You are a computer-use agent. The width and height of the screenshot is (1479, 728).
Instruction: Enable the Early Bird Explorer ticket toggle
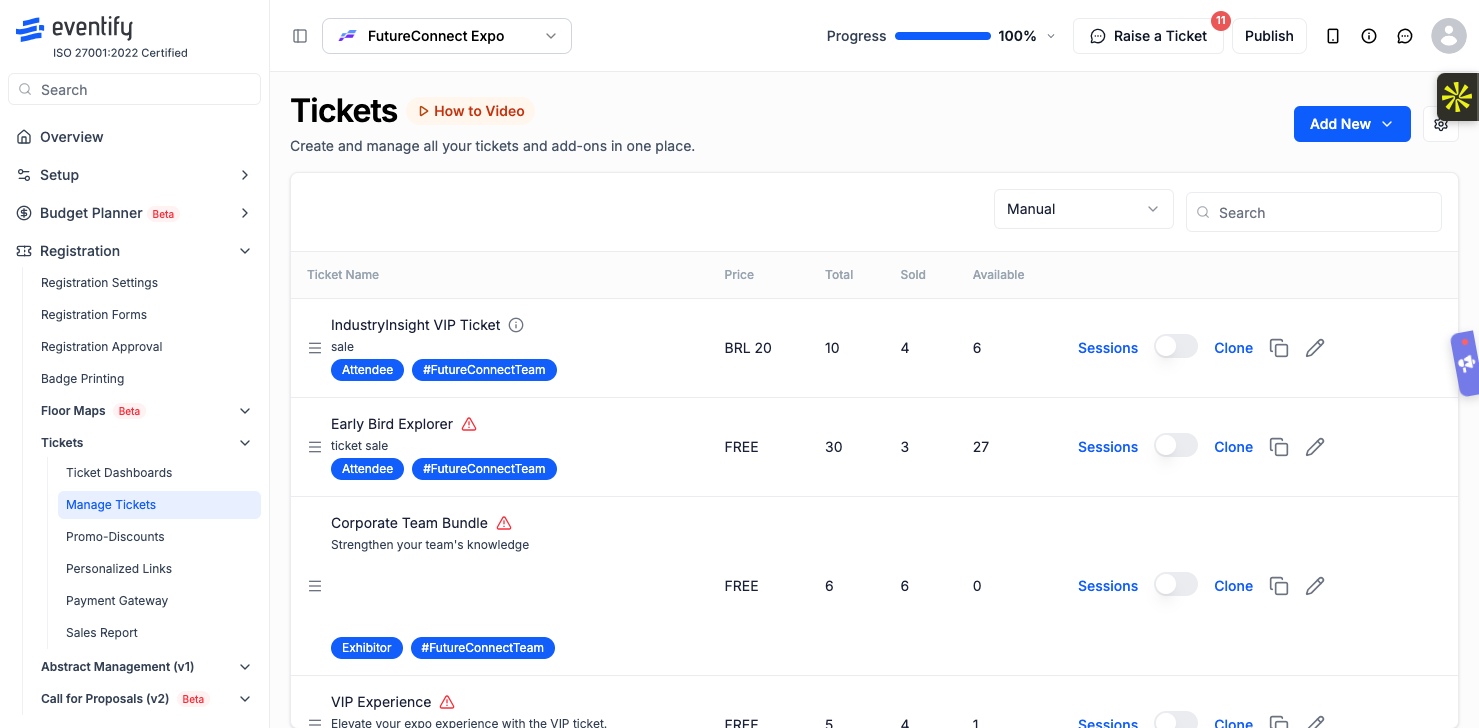[x=1176, y=446]
